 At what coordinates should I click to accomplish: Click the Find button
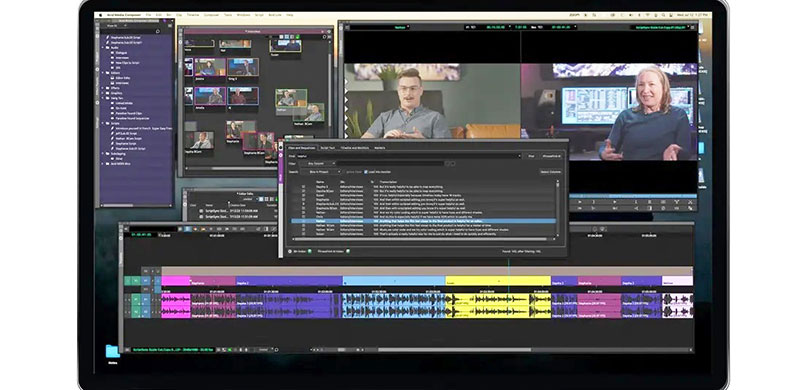531,156
